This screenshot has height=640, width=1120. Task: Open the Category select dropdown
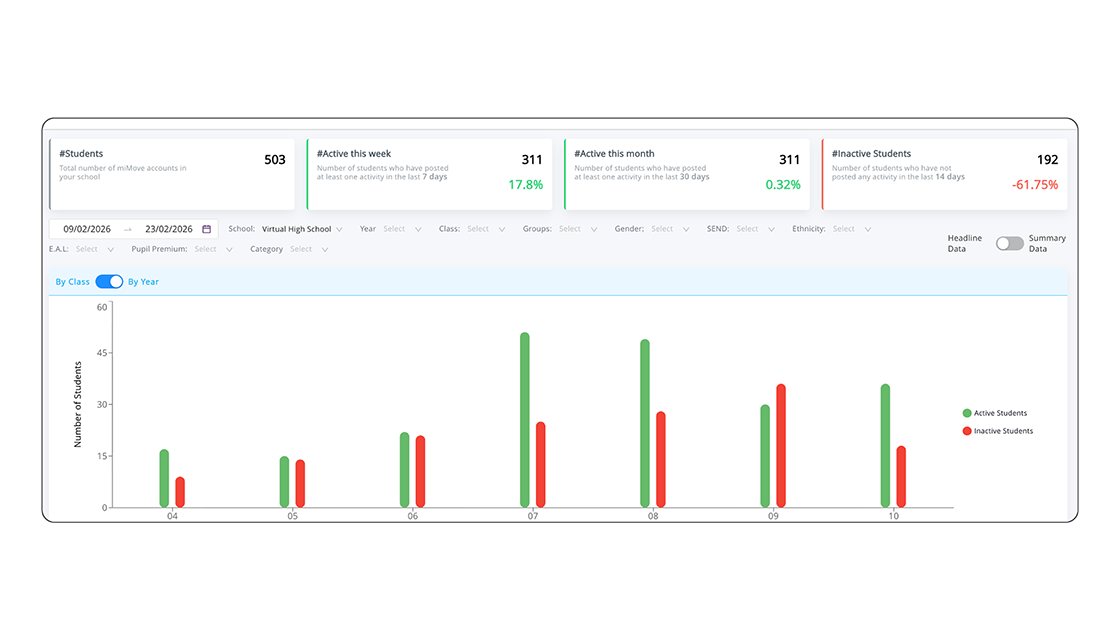pos(308,249)
